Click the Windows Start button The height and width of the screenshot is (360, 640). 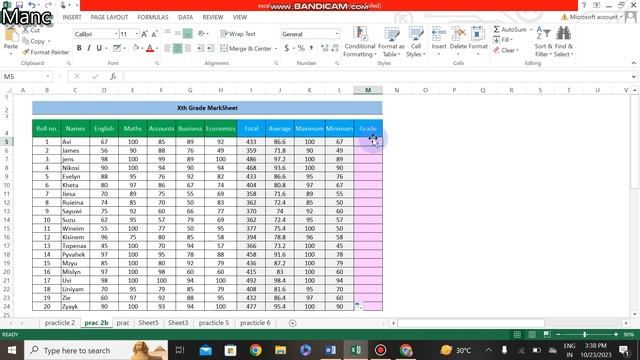11,350
